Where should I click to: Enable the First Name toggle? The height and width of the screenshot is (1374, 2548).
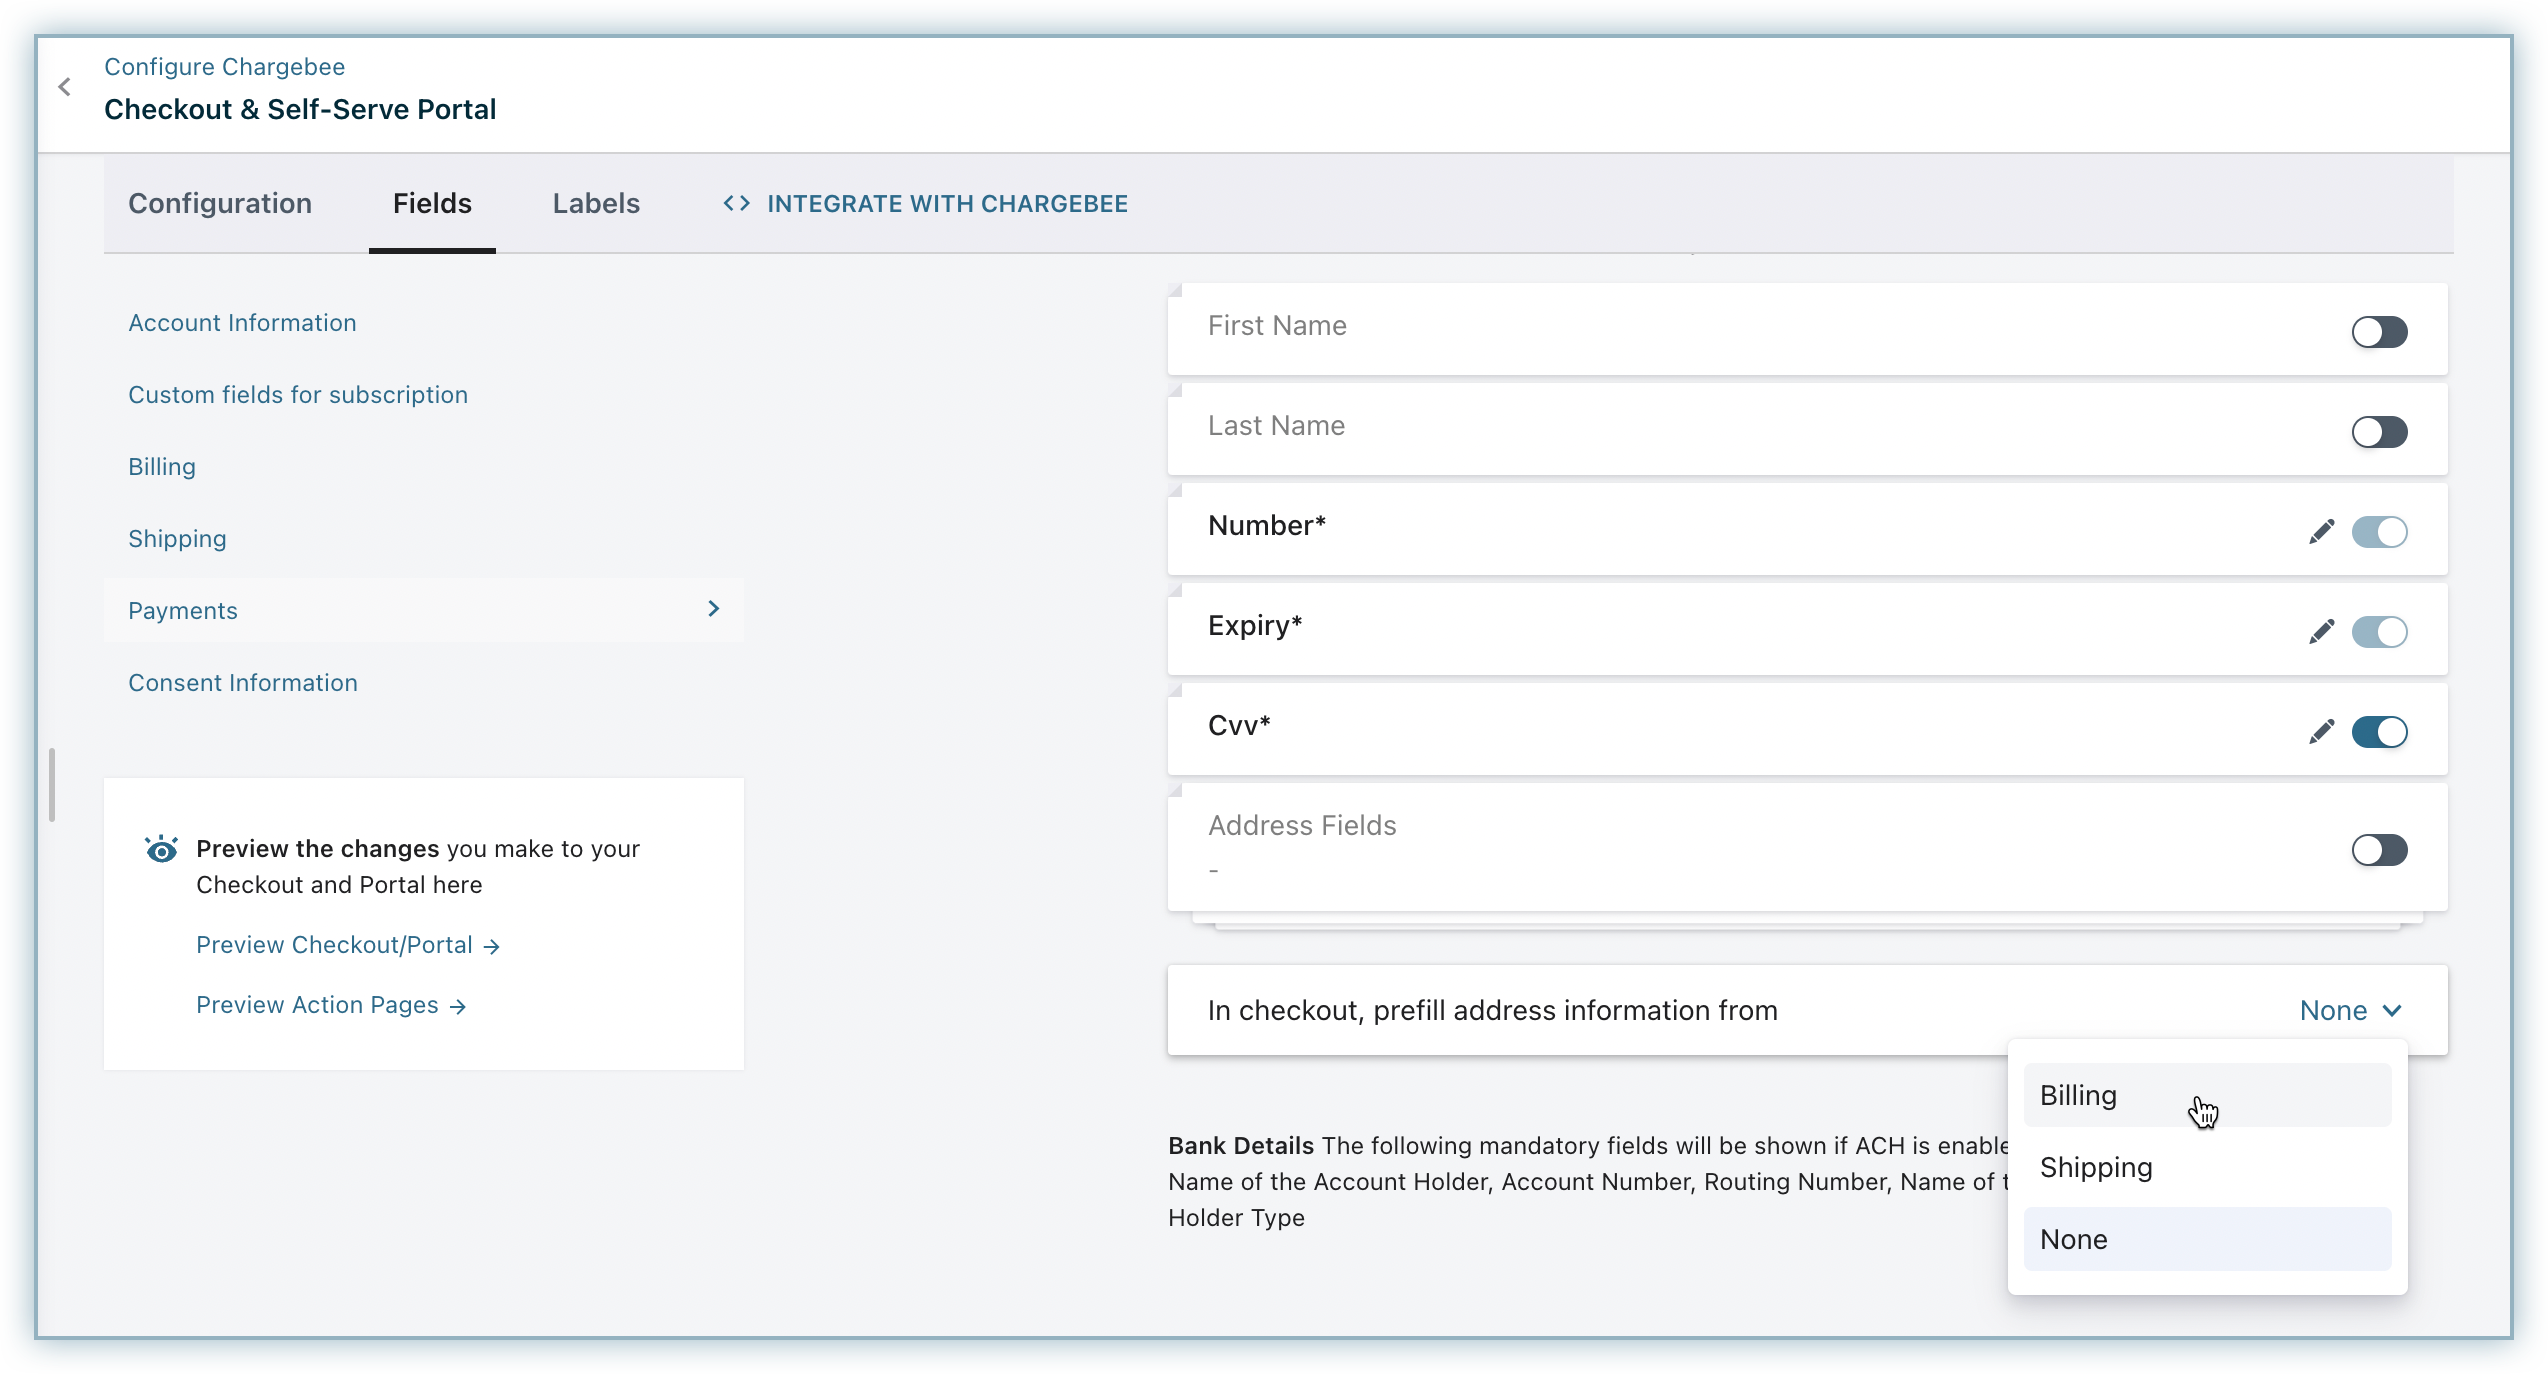[2379, 332]
